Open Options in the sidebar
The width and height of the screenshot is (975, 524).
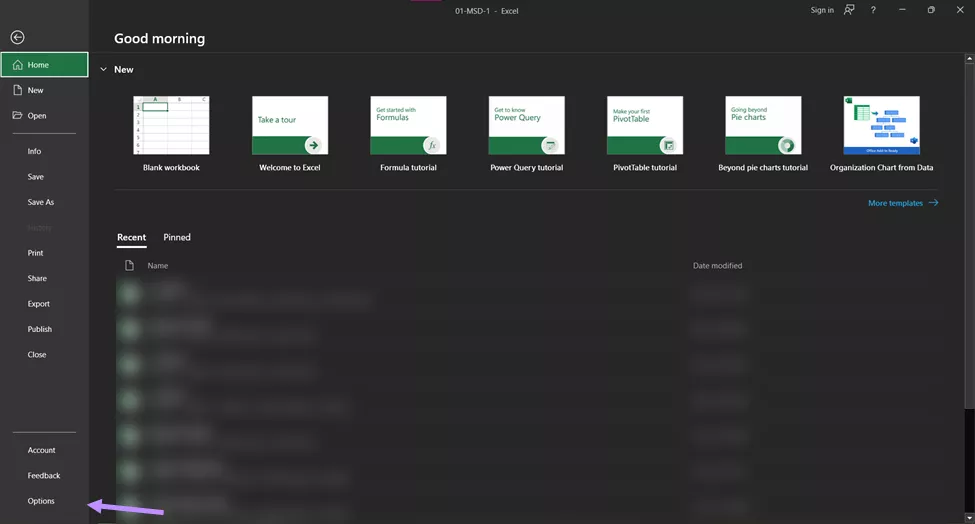click(x=41, y=501)
